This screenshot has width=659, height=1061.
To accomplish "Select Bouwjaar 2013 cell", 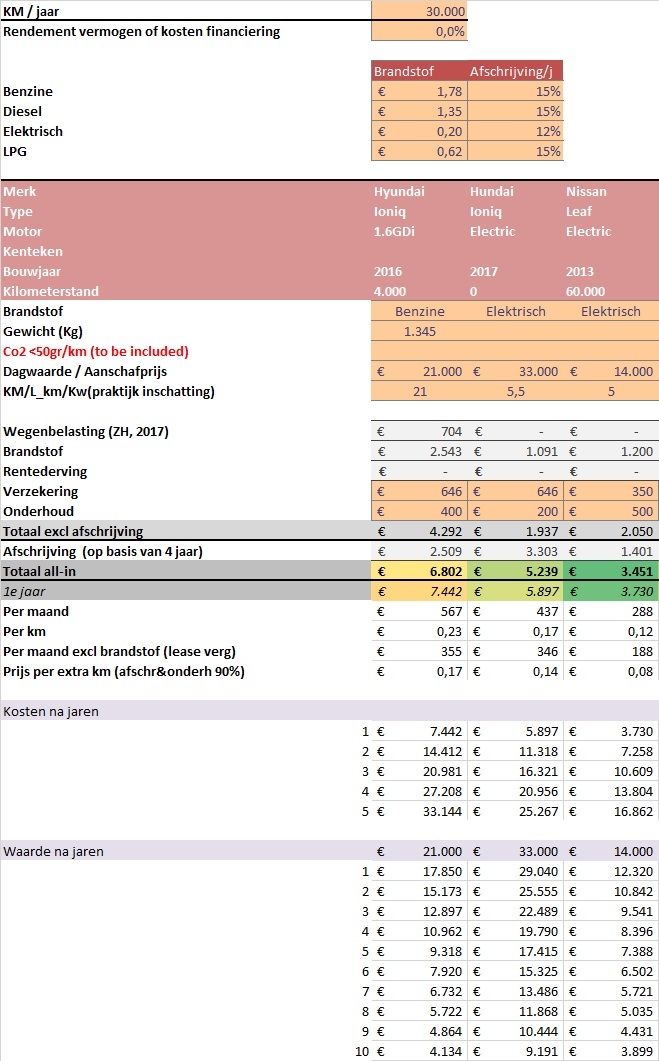I will (611, 271).
